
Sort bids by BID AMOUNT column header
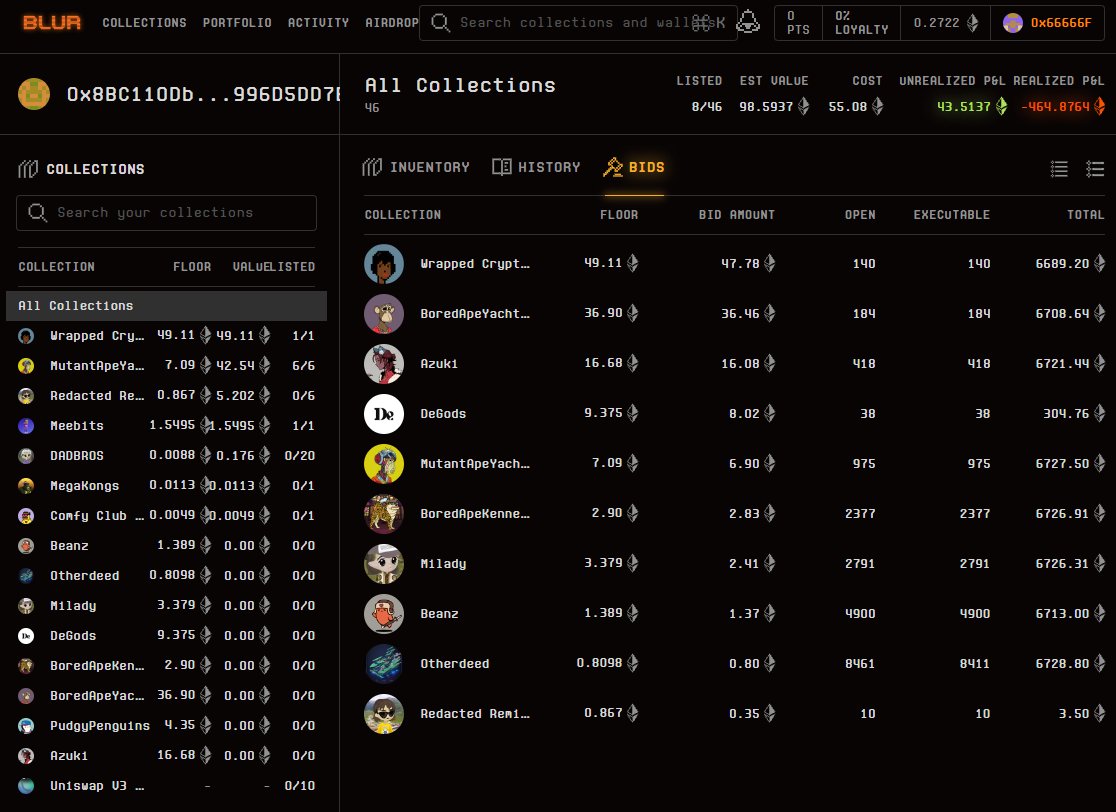[737, 215]
